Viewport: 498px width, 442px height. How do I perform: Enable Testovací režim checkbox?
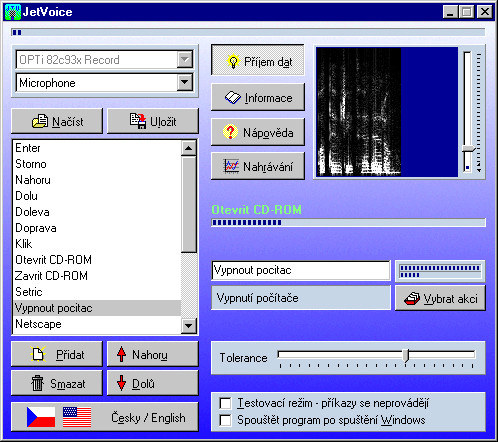click(225, 403)
